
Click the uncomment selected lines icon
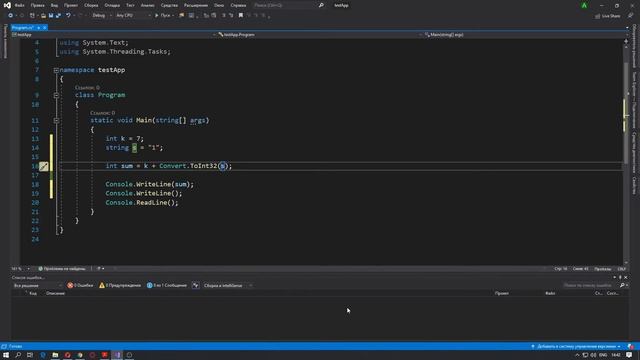pos(231,16)
